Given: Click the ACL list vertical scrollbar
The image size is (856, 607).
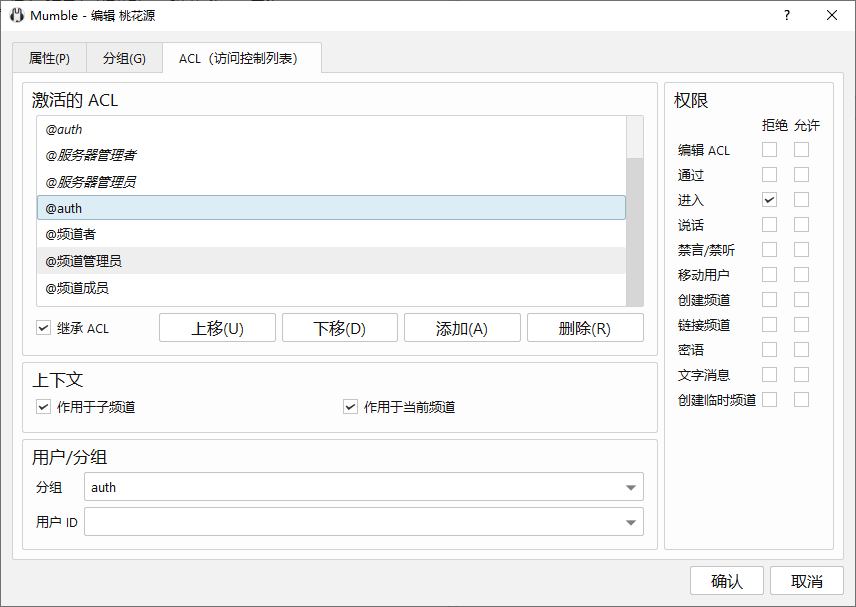Looking at the screenshot, I should [x=634, y=230].
